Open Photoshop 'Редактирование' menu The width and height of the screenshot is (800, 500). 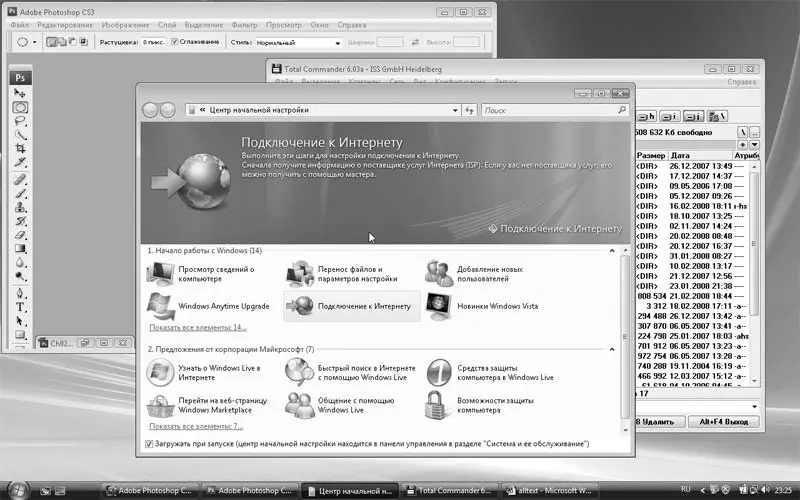coord(65,25)
